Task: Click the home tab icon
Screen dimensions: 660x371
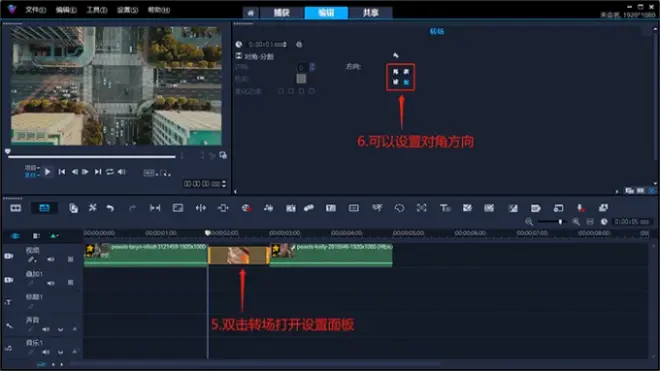Action: tap(250, 13)
